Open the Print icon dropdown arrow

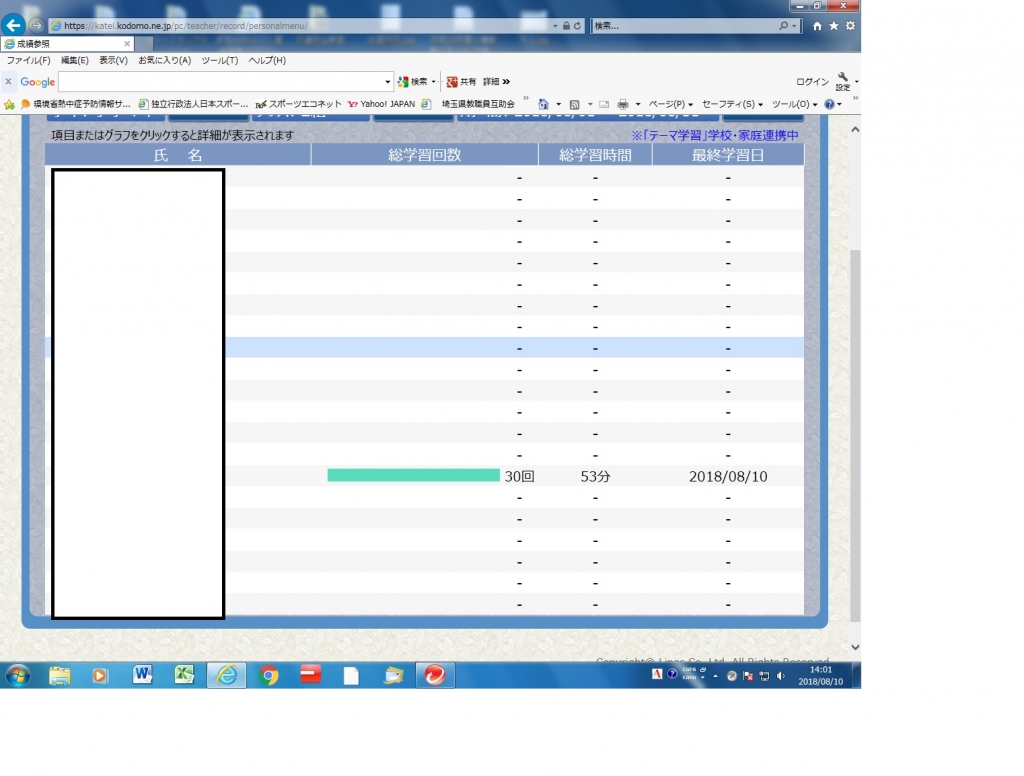(638, 104)
